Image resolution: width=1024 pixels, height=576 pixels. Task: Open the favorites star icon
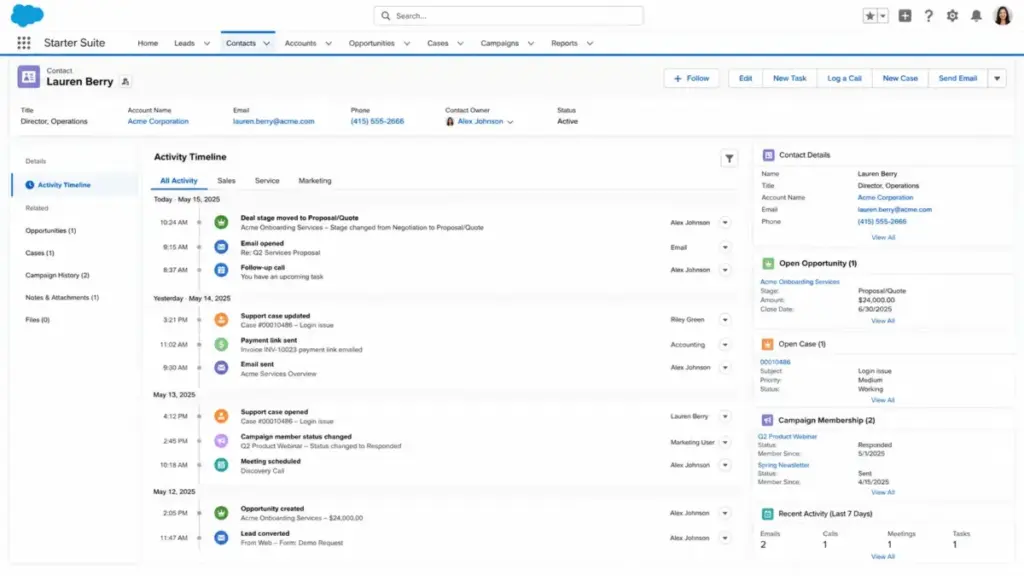pyautogui.click(x=869, y=16)
